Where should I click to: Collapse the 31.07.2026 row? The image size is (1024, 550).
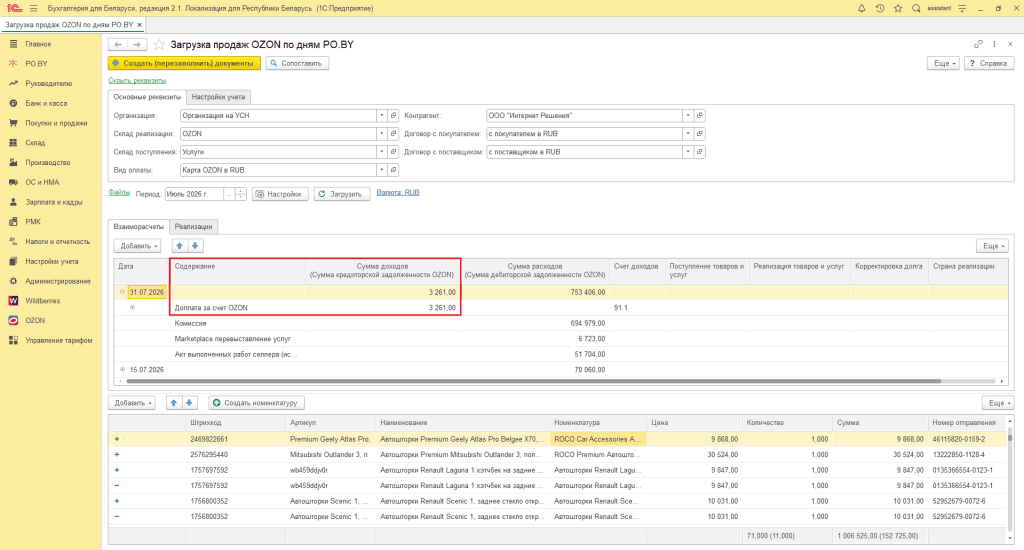click(x=122, y=292)
